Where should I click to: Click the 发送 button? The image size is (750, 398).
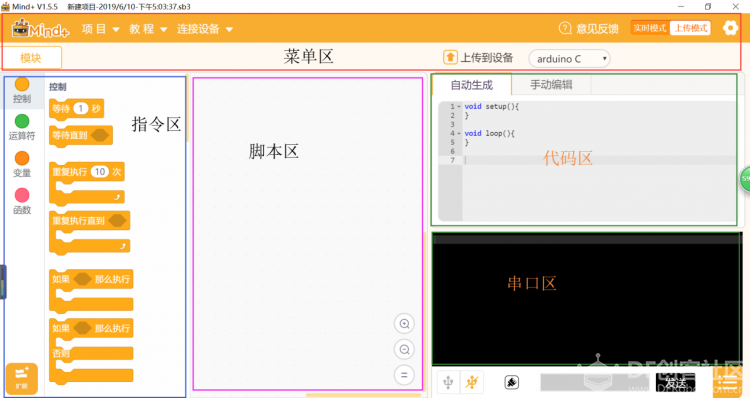(675, 383)
